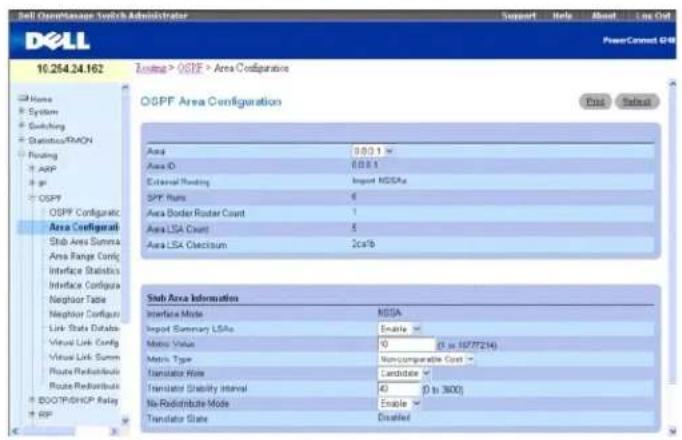Click the Refresh button
Viewport: 682px width, 440px height.
(x=637, y=101)
